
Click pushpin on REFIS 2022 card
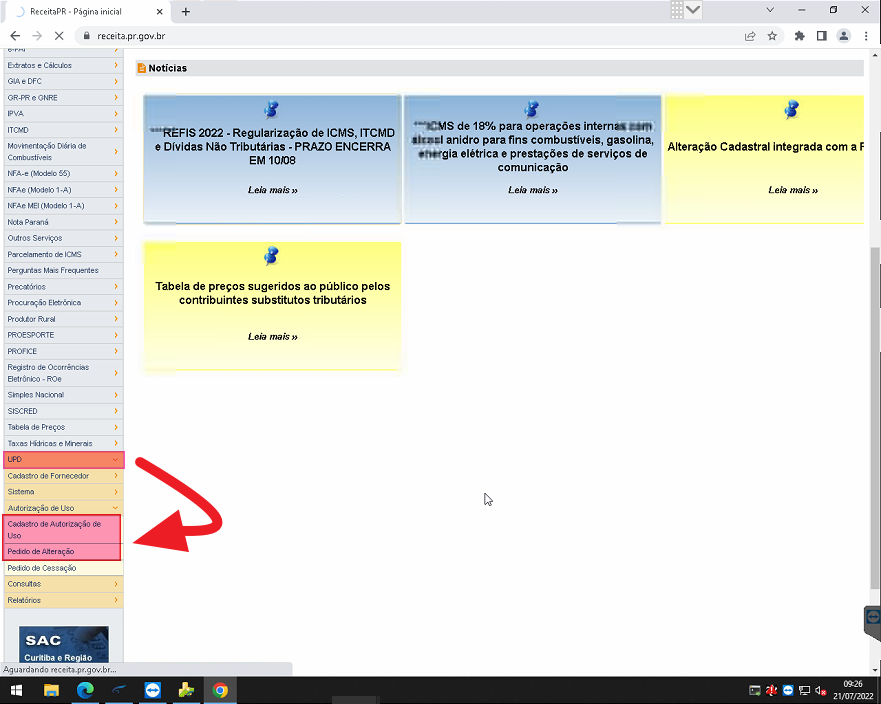[272, 109]
